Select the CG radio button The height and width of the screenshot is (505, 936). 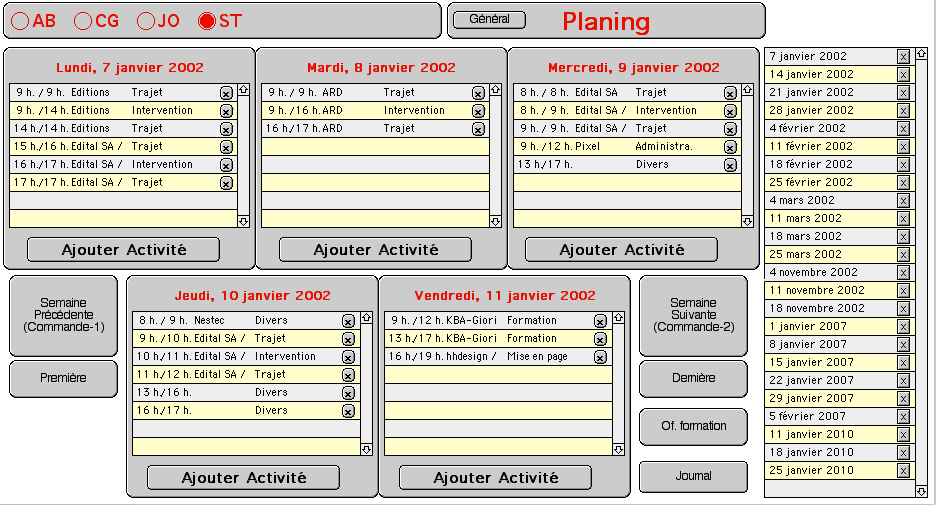[82, 21]
